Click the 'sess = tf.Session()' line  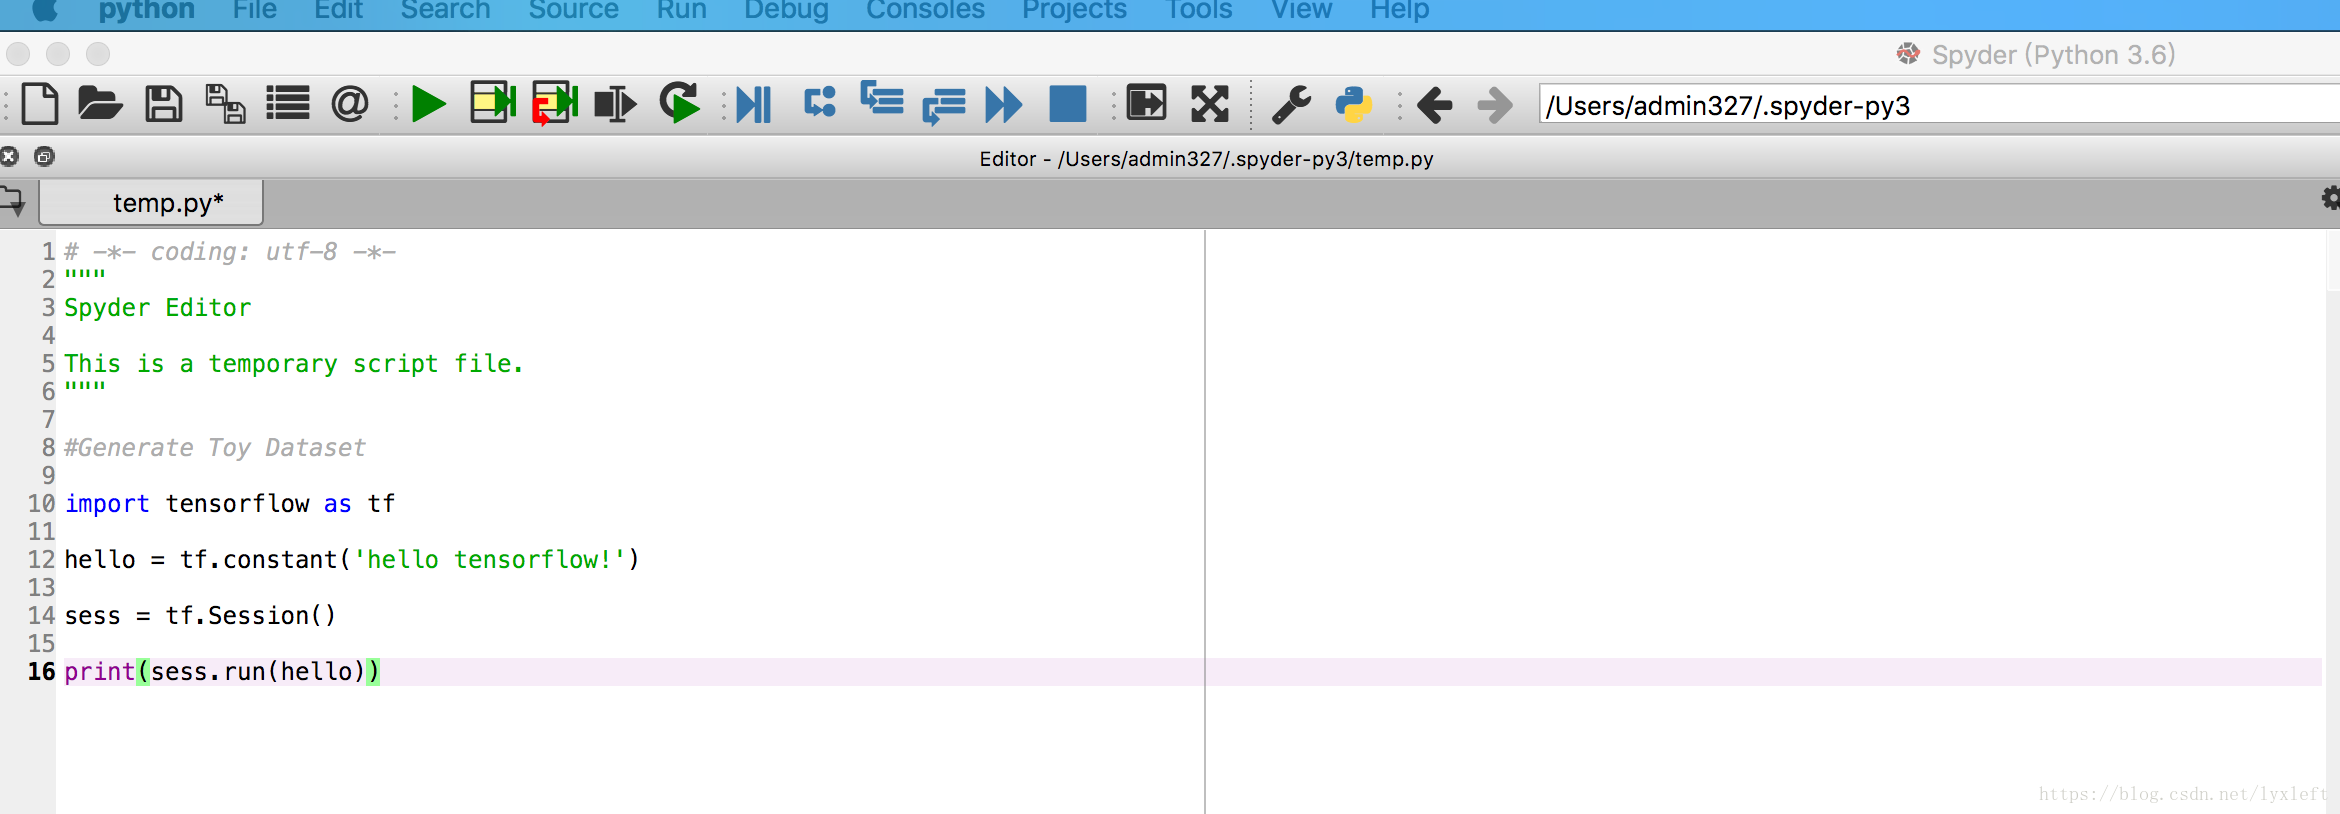(x=200, y=615)
